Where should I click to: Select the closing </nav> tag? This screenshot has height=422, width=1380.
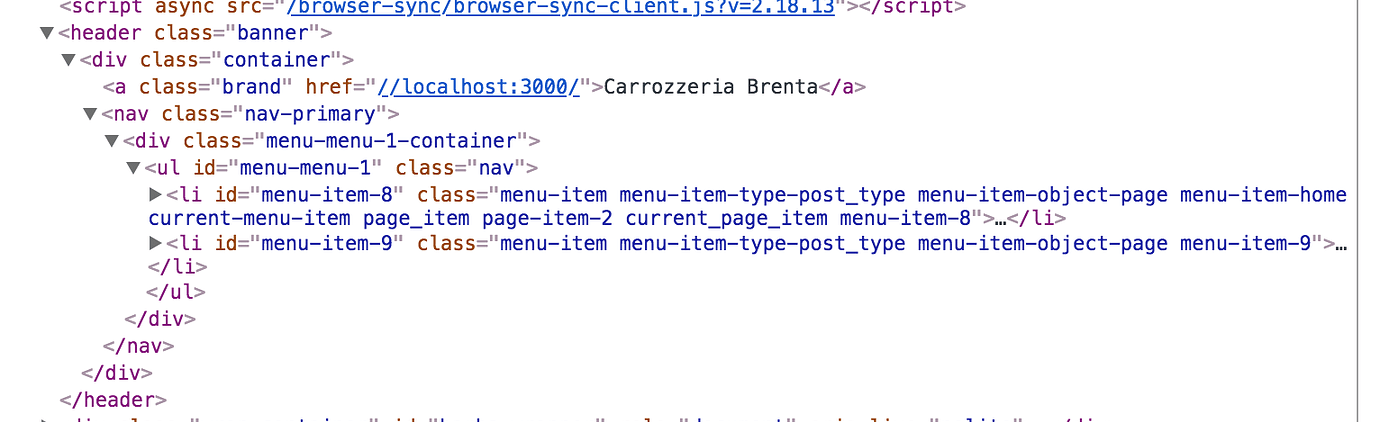click(x=139, y=346)
